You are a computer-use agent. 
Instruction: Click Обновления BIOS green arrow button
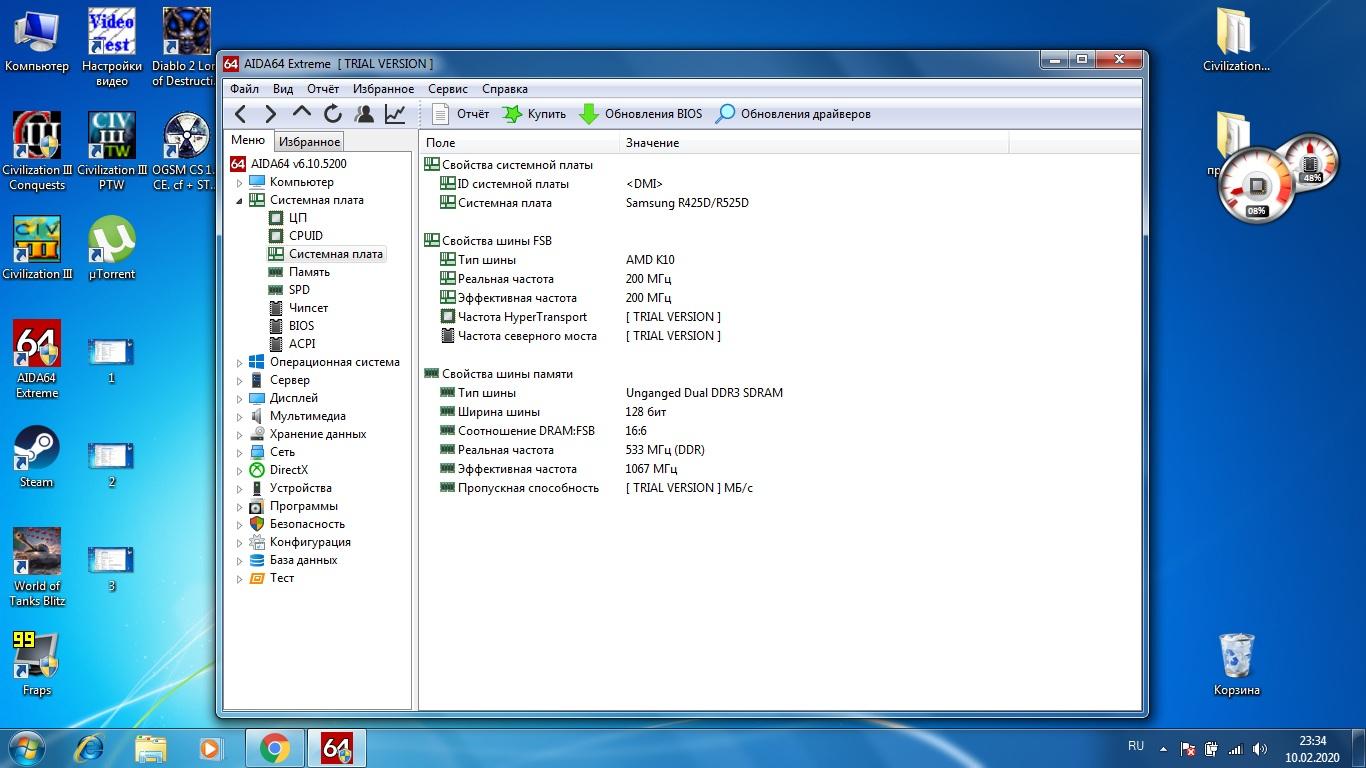click(641, 114)
